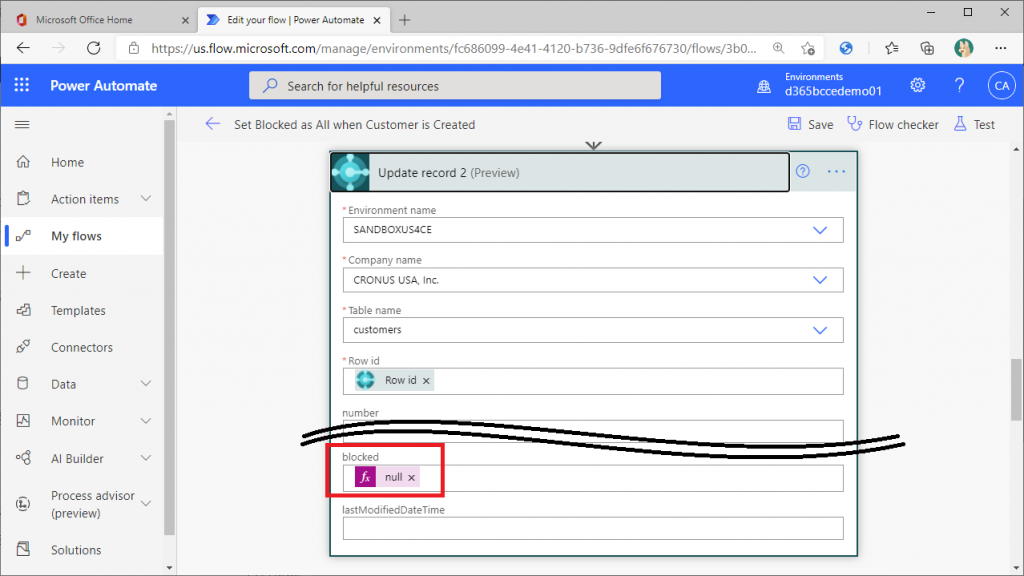1024x576 pixels.
Task: Click the fx expression icon in blocked field
Action: pos(365,477)
